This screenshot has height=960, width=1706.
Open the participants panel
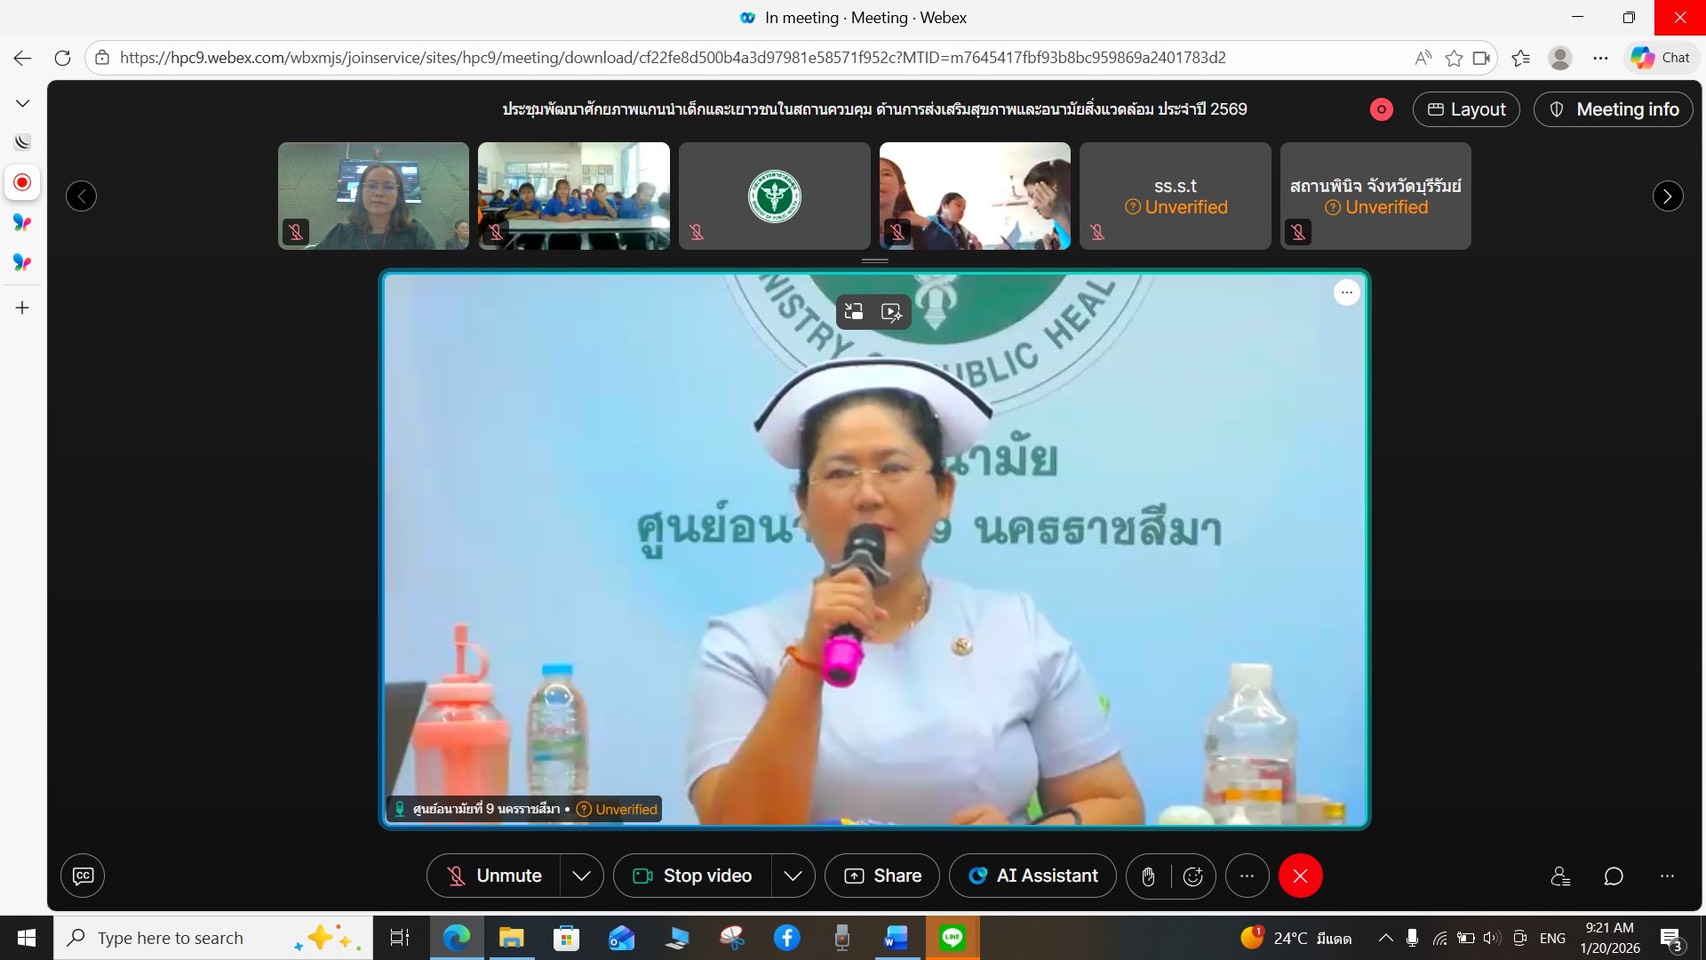(x=1560, y=876)
